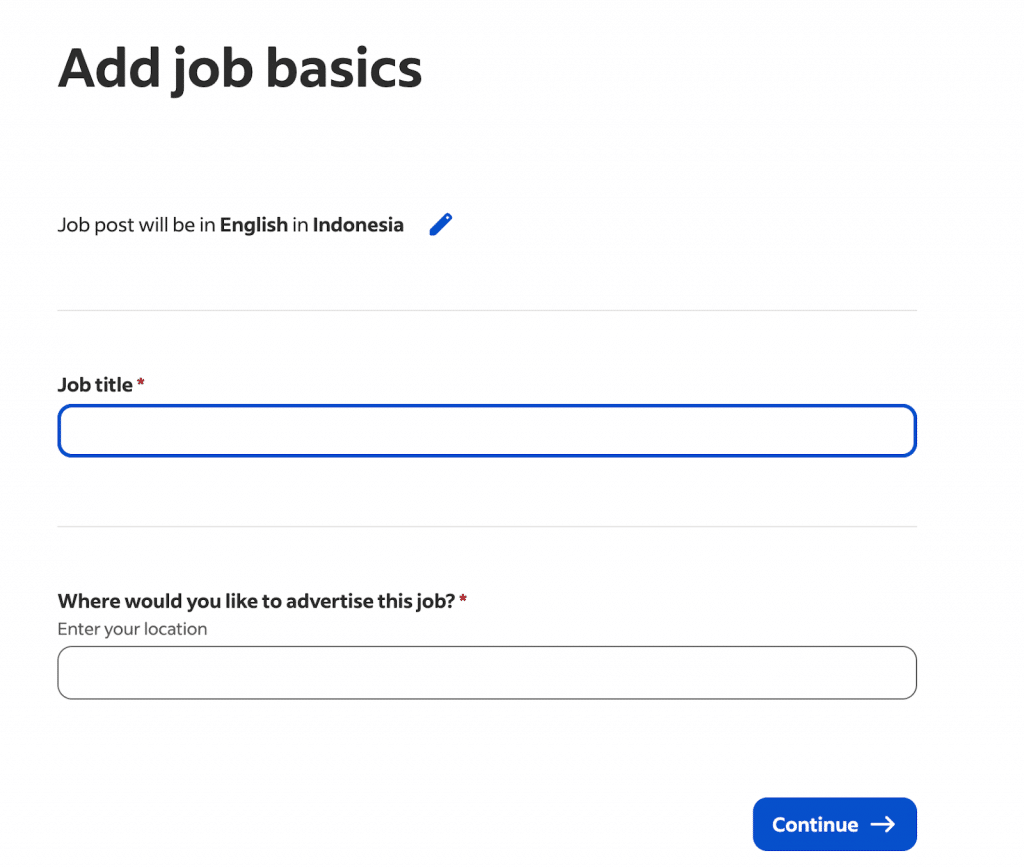Viewport: 1024px width, 867px height.
Task: Click inside the Job title input field
Action: tap(487, 430)
